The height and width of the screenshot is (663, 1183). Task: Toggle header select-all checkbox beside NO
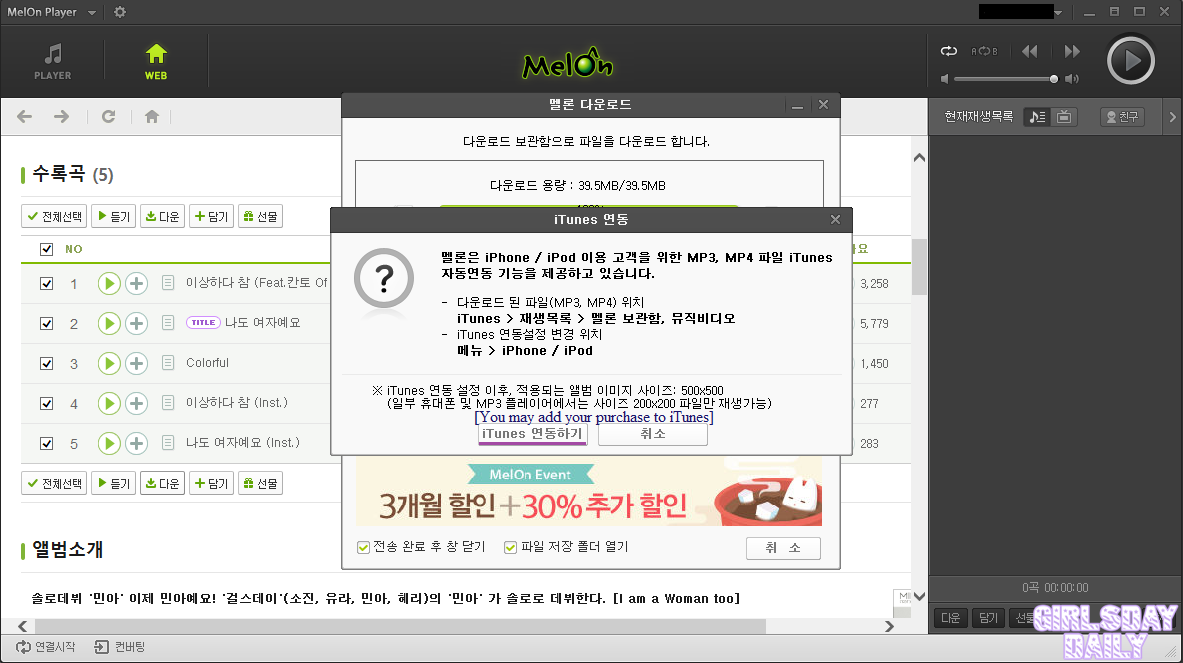(46, 249)
